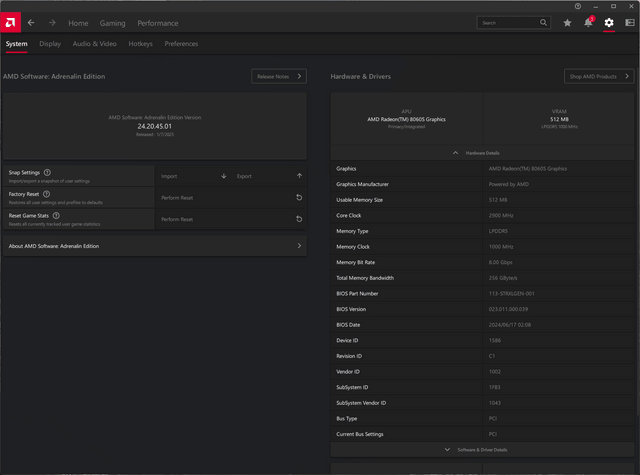Select the Bus Type row

click(x=482, y=418)
